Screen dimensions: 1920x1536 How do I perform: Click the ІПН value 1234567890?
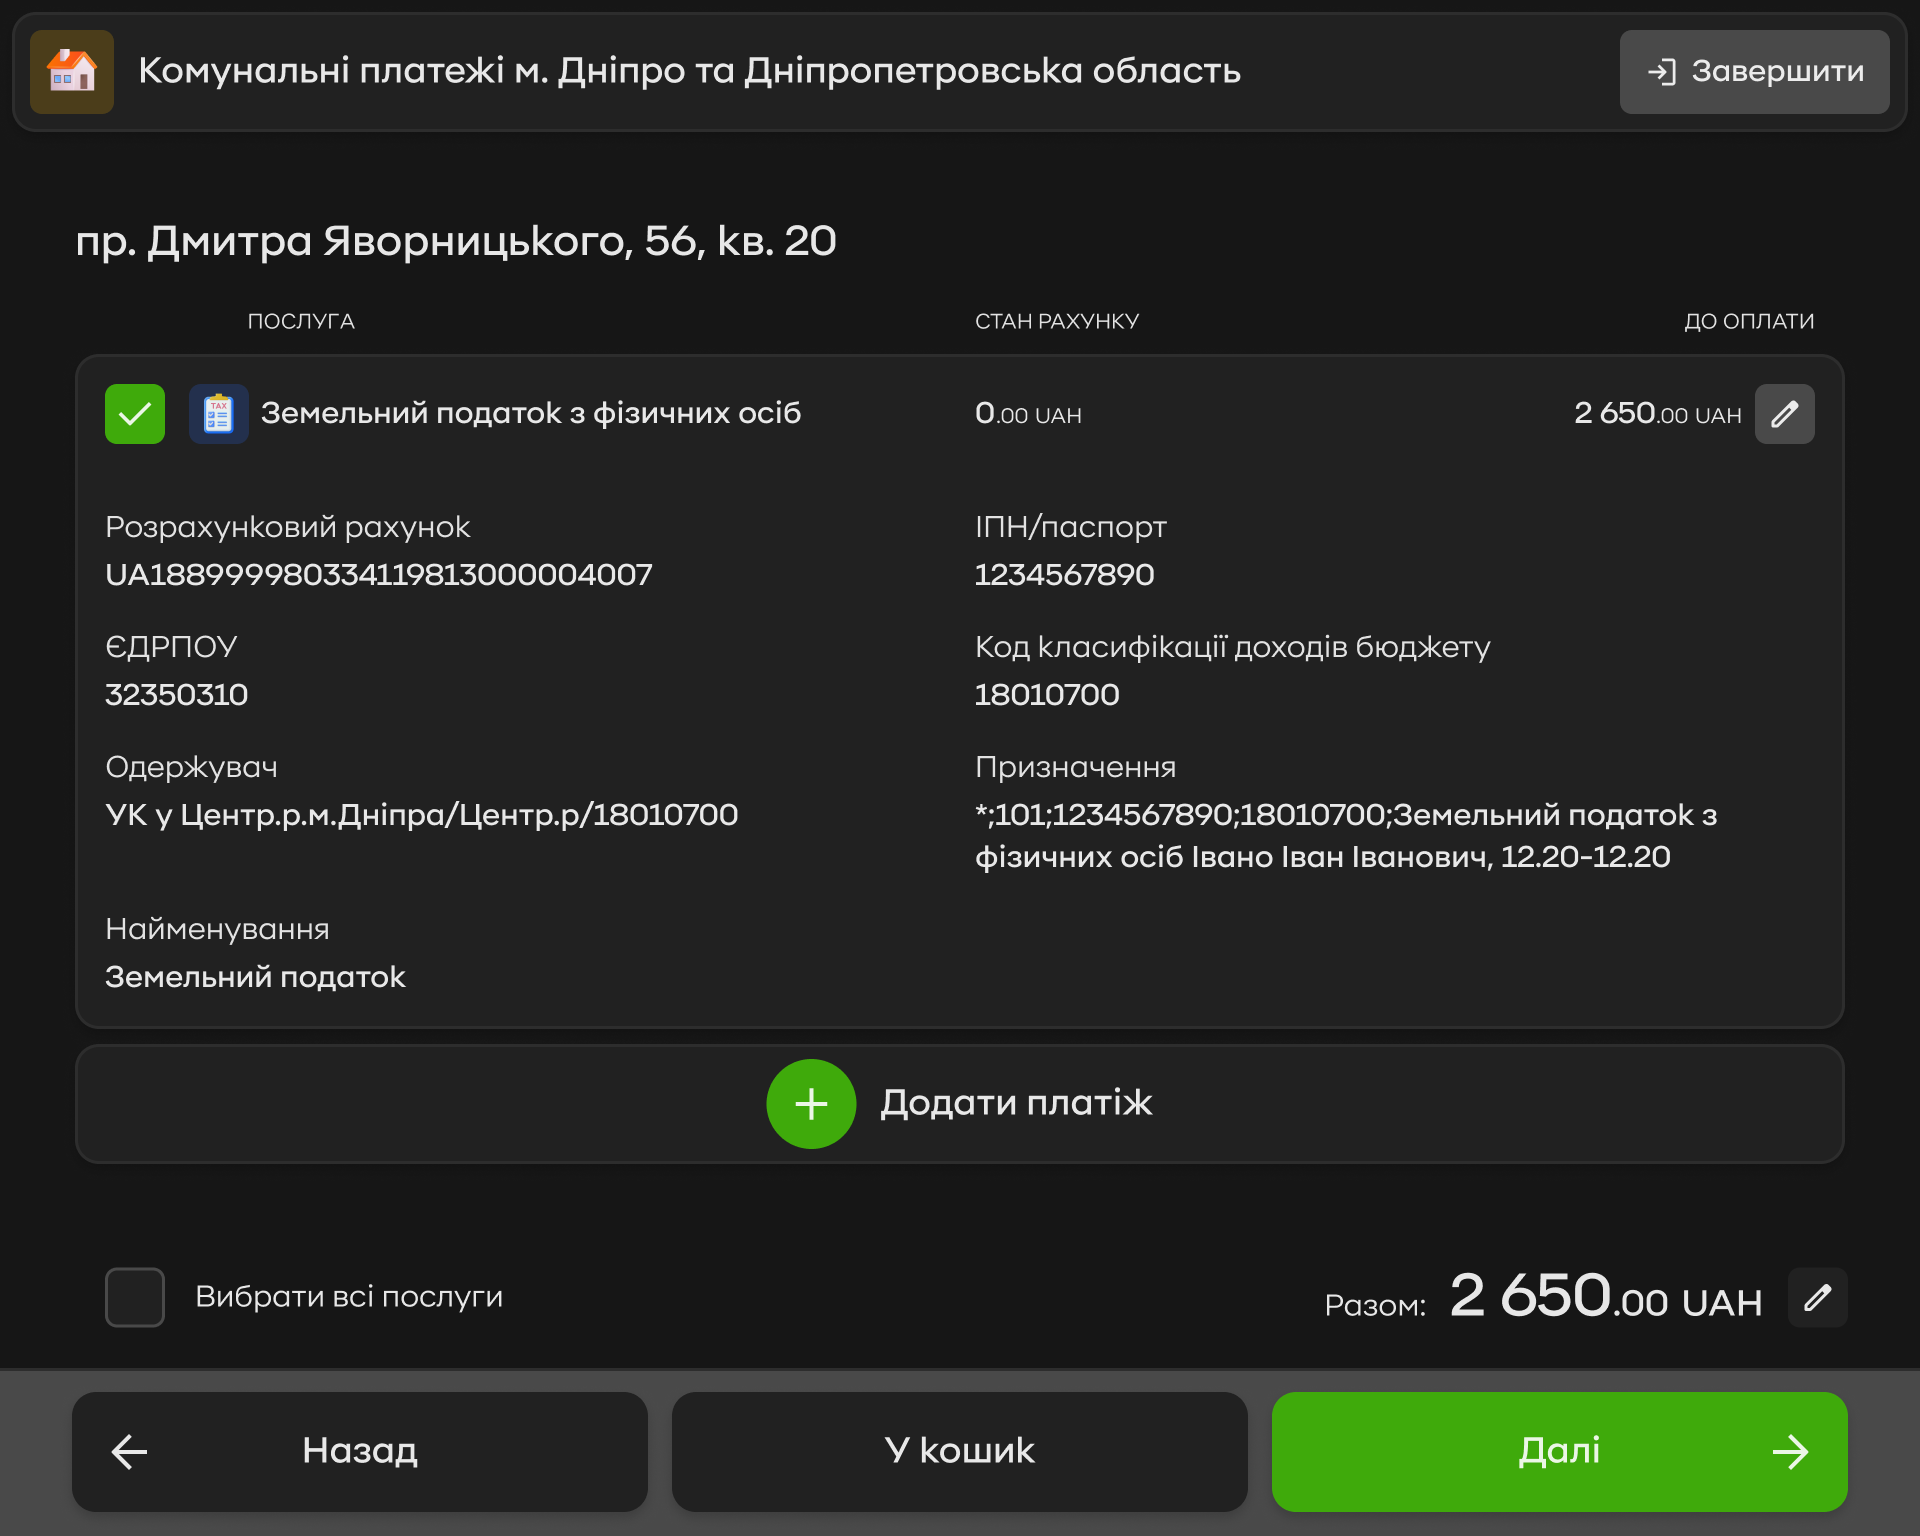(x=1064, y=575)
